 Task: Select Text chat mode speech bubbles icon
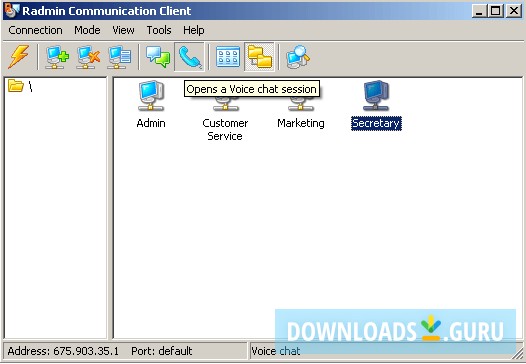tap(158, 57)
